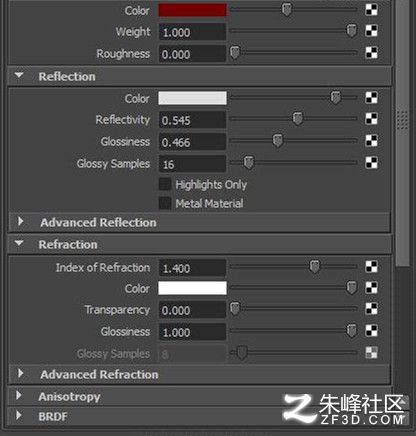Click map button beside diffuse Color
Image resolution: width=416 pixels, height=436 pixels.
371,10
